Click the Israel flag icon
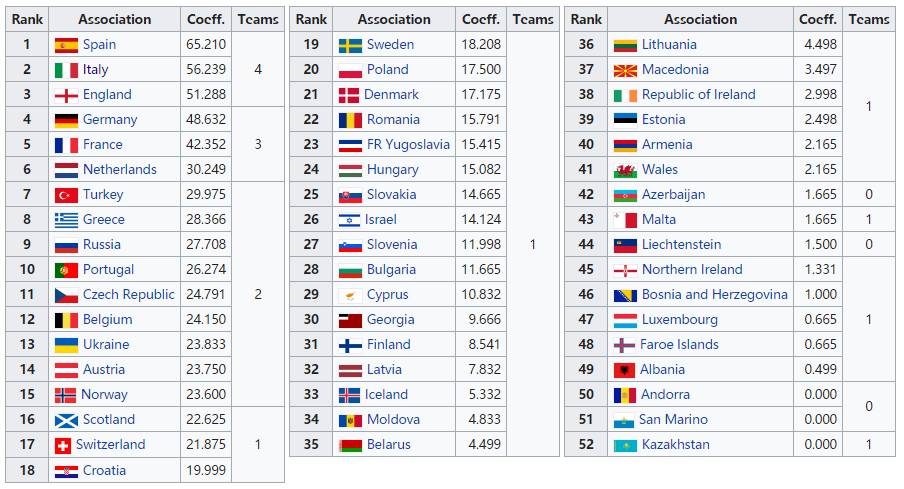 click(x=350, y=220)
